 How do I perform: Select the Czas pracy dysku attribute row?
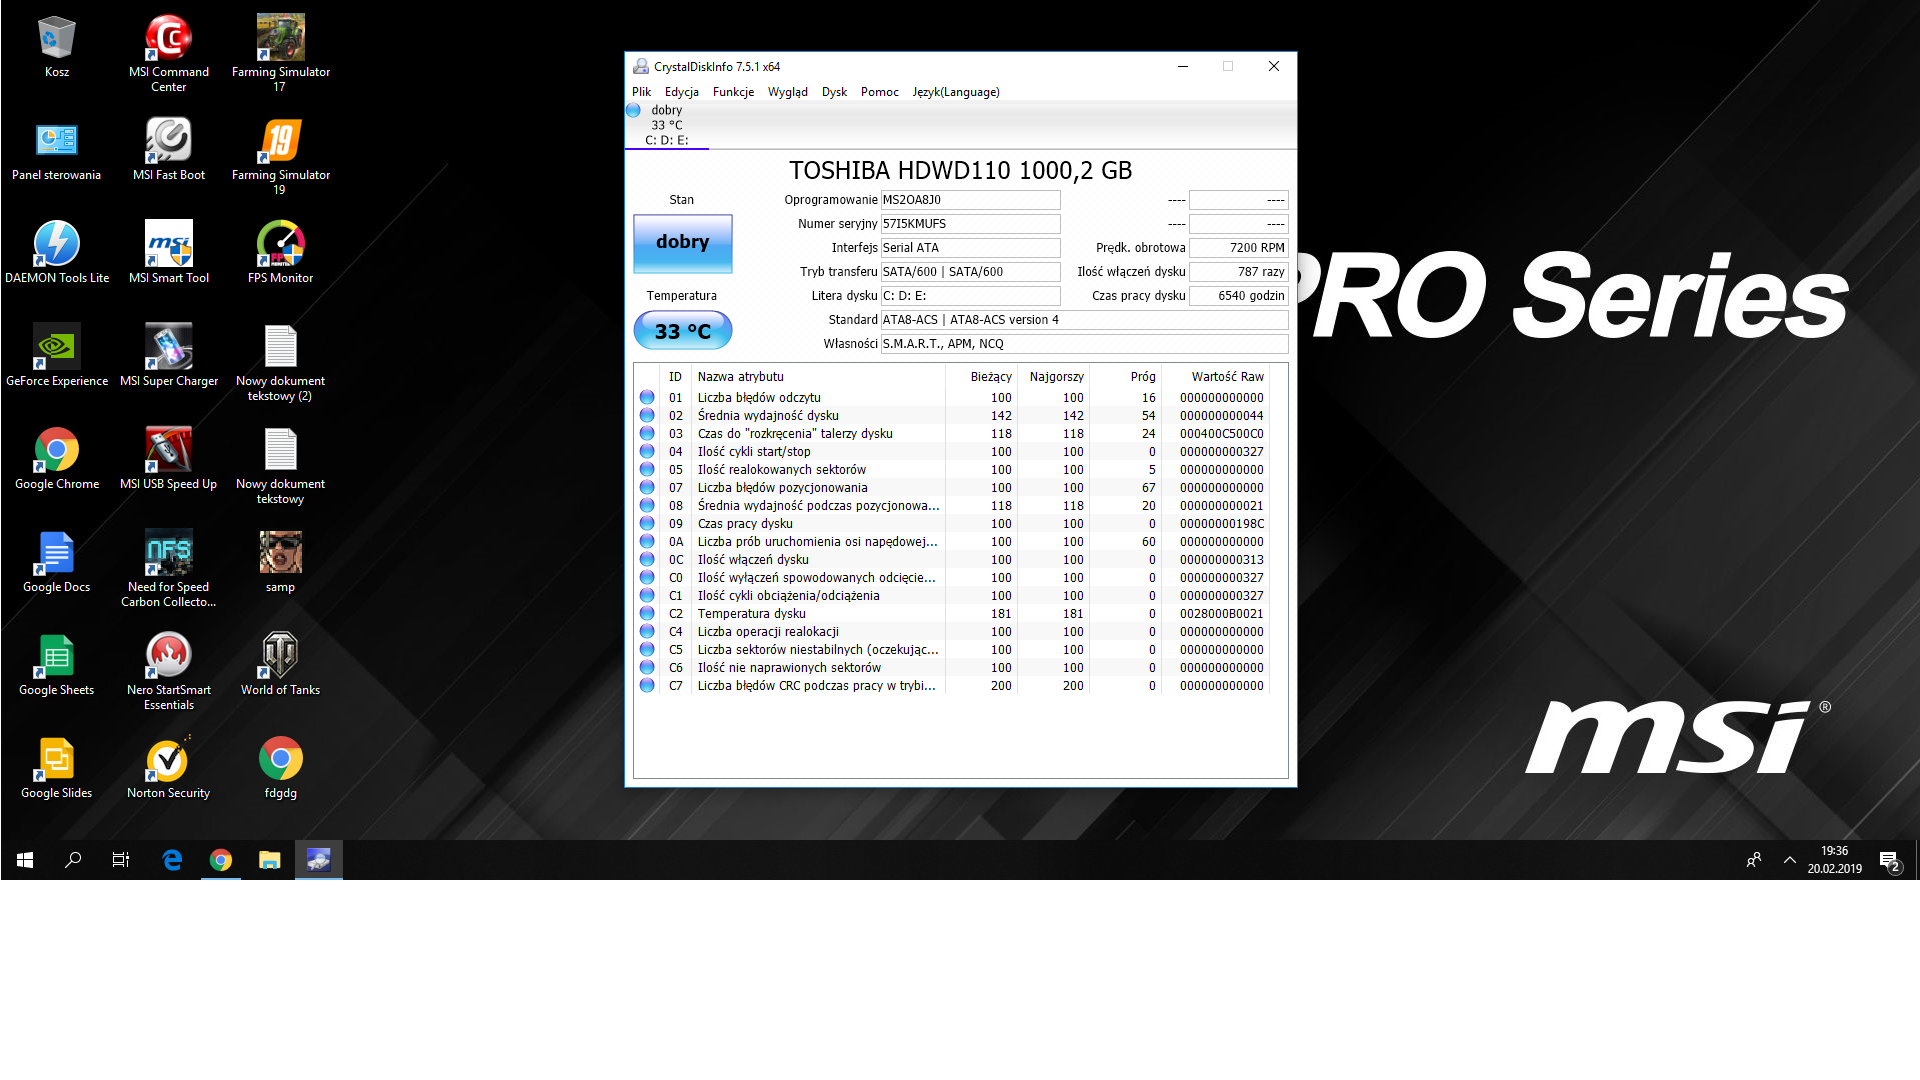point(953,524)
